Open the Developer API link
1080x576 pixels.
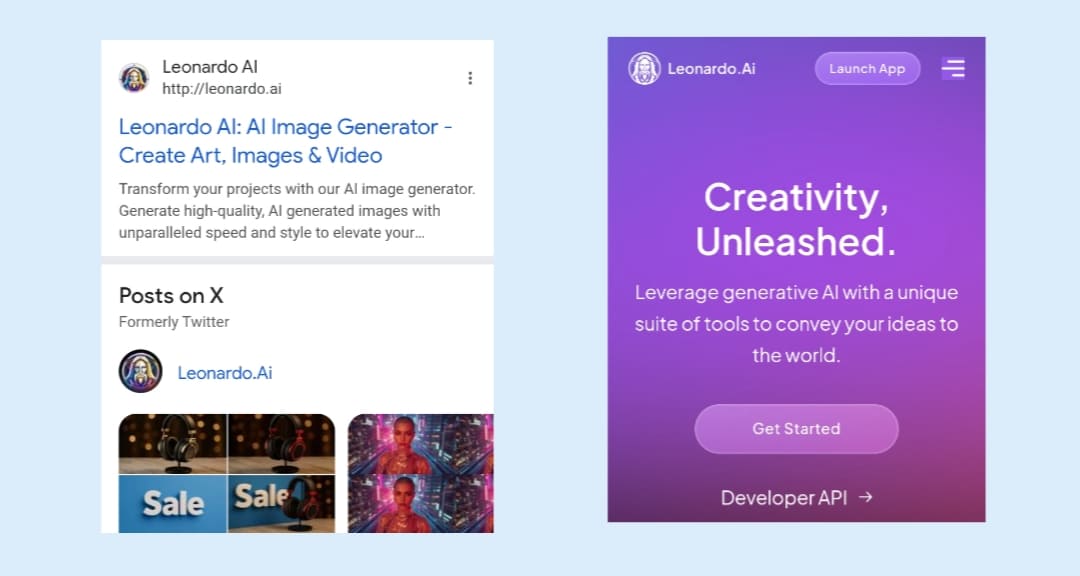point(784,498)
